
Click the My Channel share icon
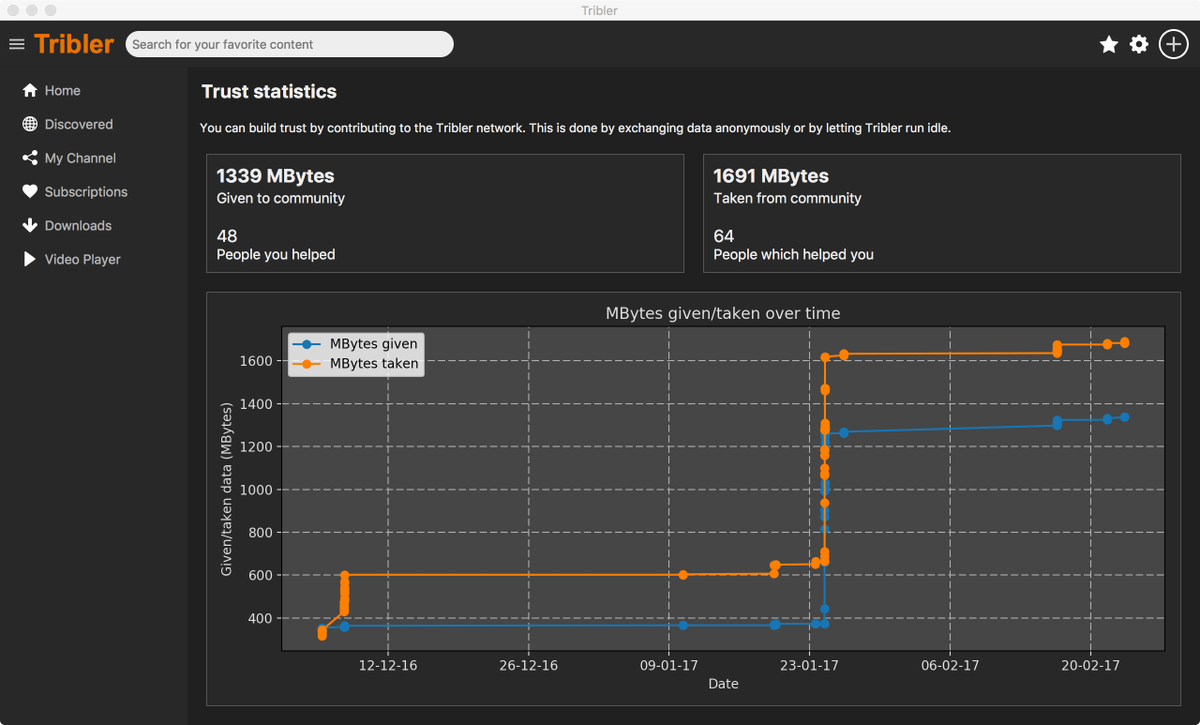(x=29, y=158)
